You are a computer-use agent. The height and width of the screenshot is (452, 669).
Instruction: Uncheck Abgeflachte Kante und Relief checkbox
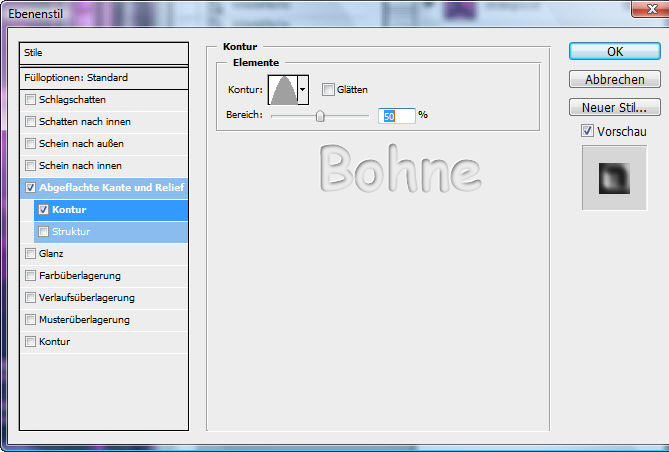click(x=30, y=187)
